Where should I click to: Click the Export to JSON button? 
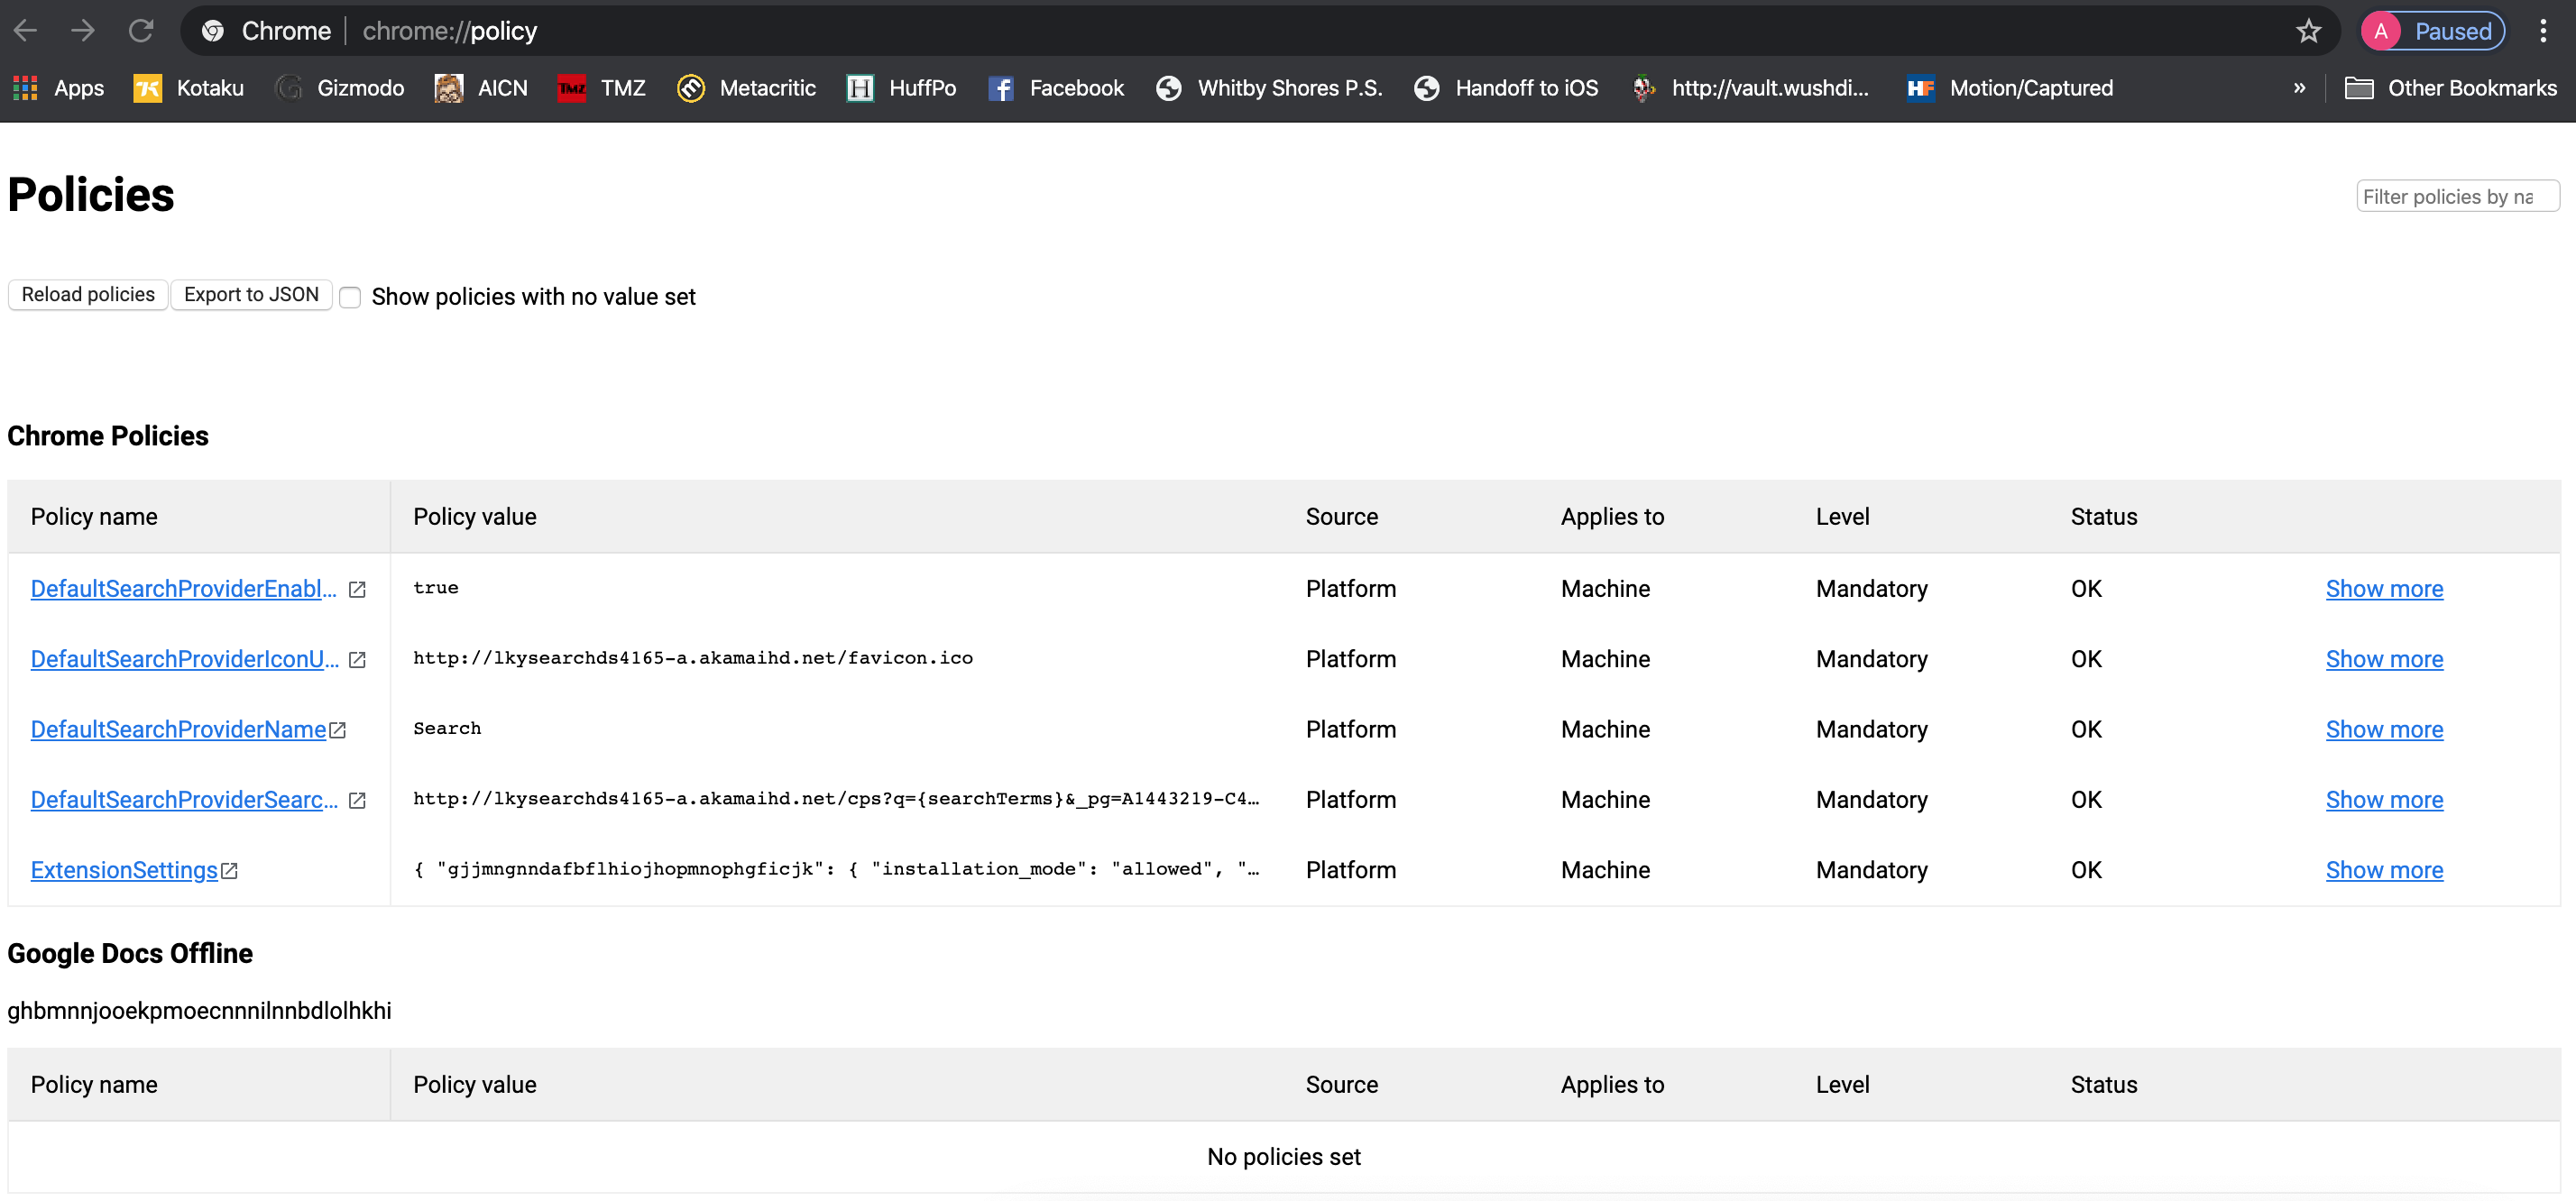coord(251,294)
